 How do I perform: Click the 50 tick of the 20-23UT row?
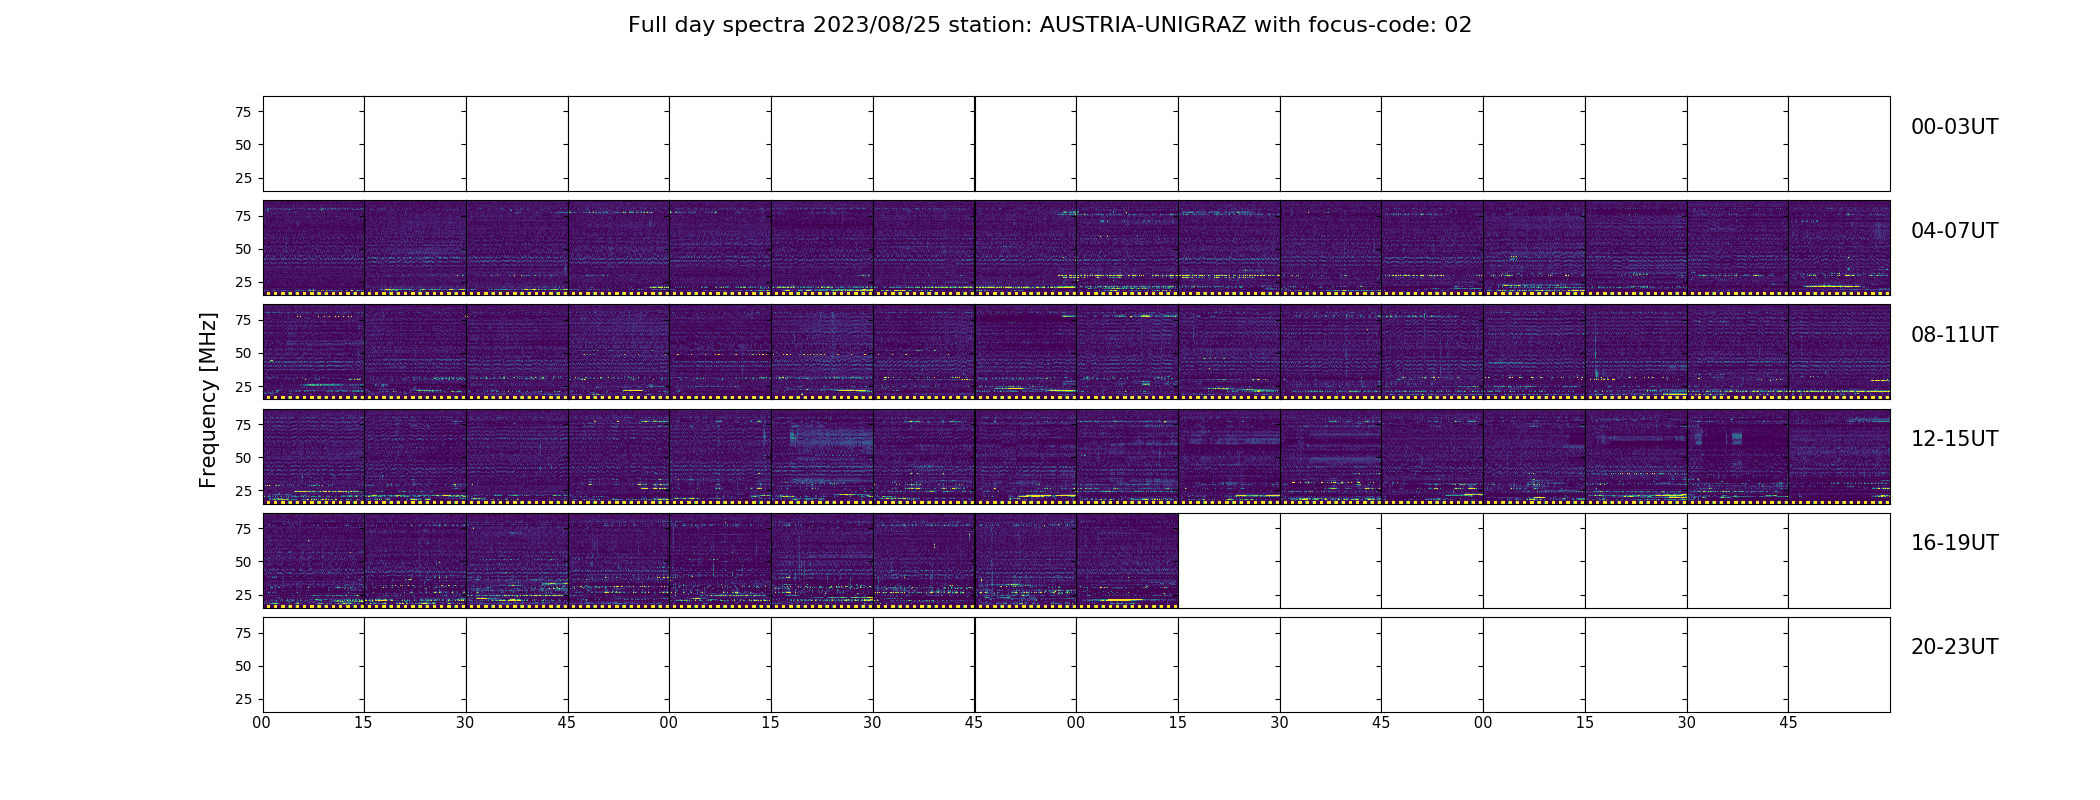tap(243, 666)
